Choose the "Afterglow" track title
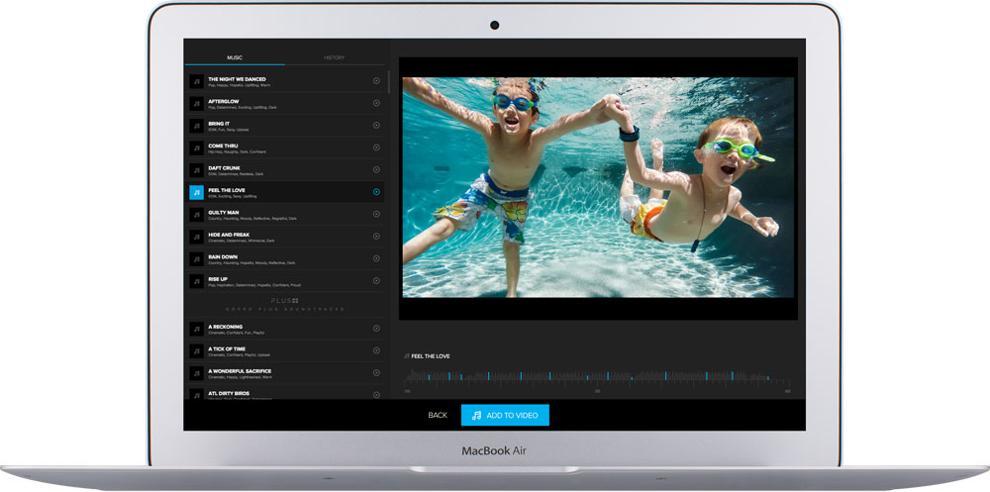This screenshot has width=990, height=492. click(224, 101)
